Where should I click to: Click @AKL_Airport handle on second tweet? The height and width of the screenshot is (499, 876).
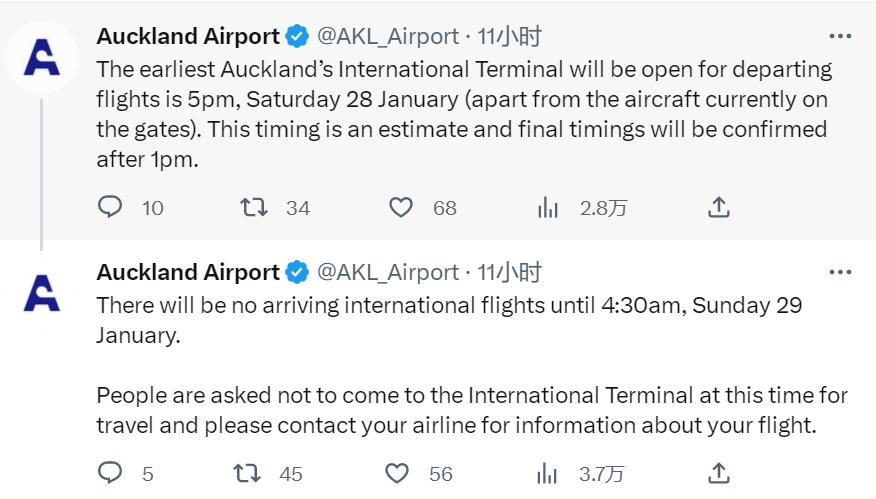pyautogui.click(x=388, y=272)
